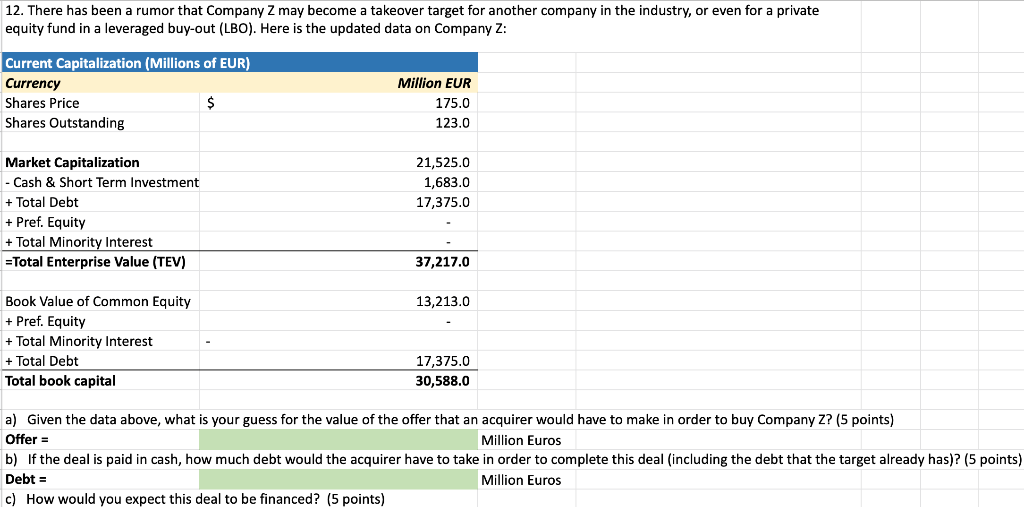Click the dollar sign cell
This screenshot has height=507, width=1024.
210,103
